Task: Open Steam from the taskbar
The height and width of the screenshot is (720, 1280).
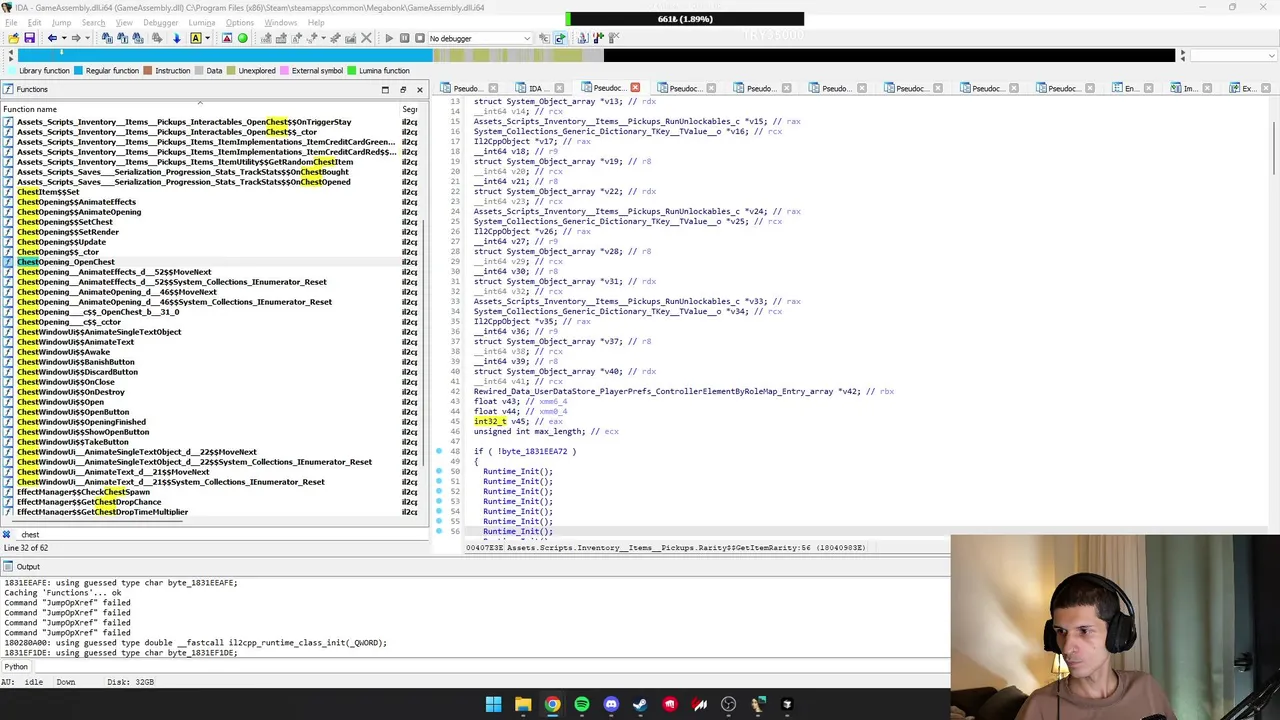Action: 640,704
